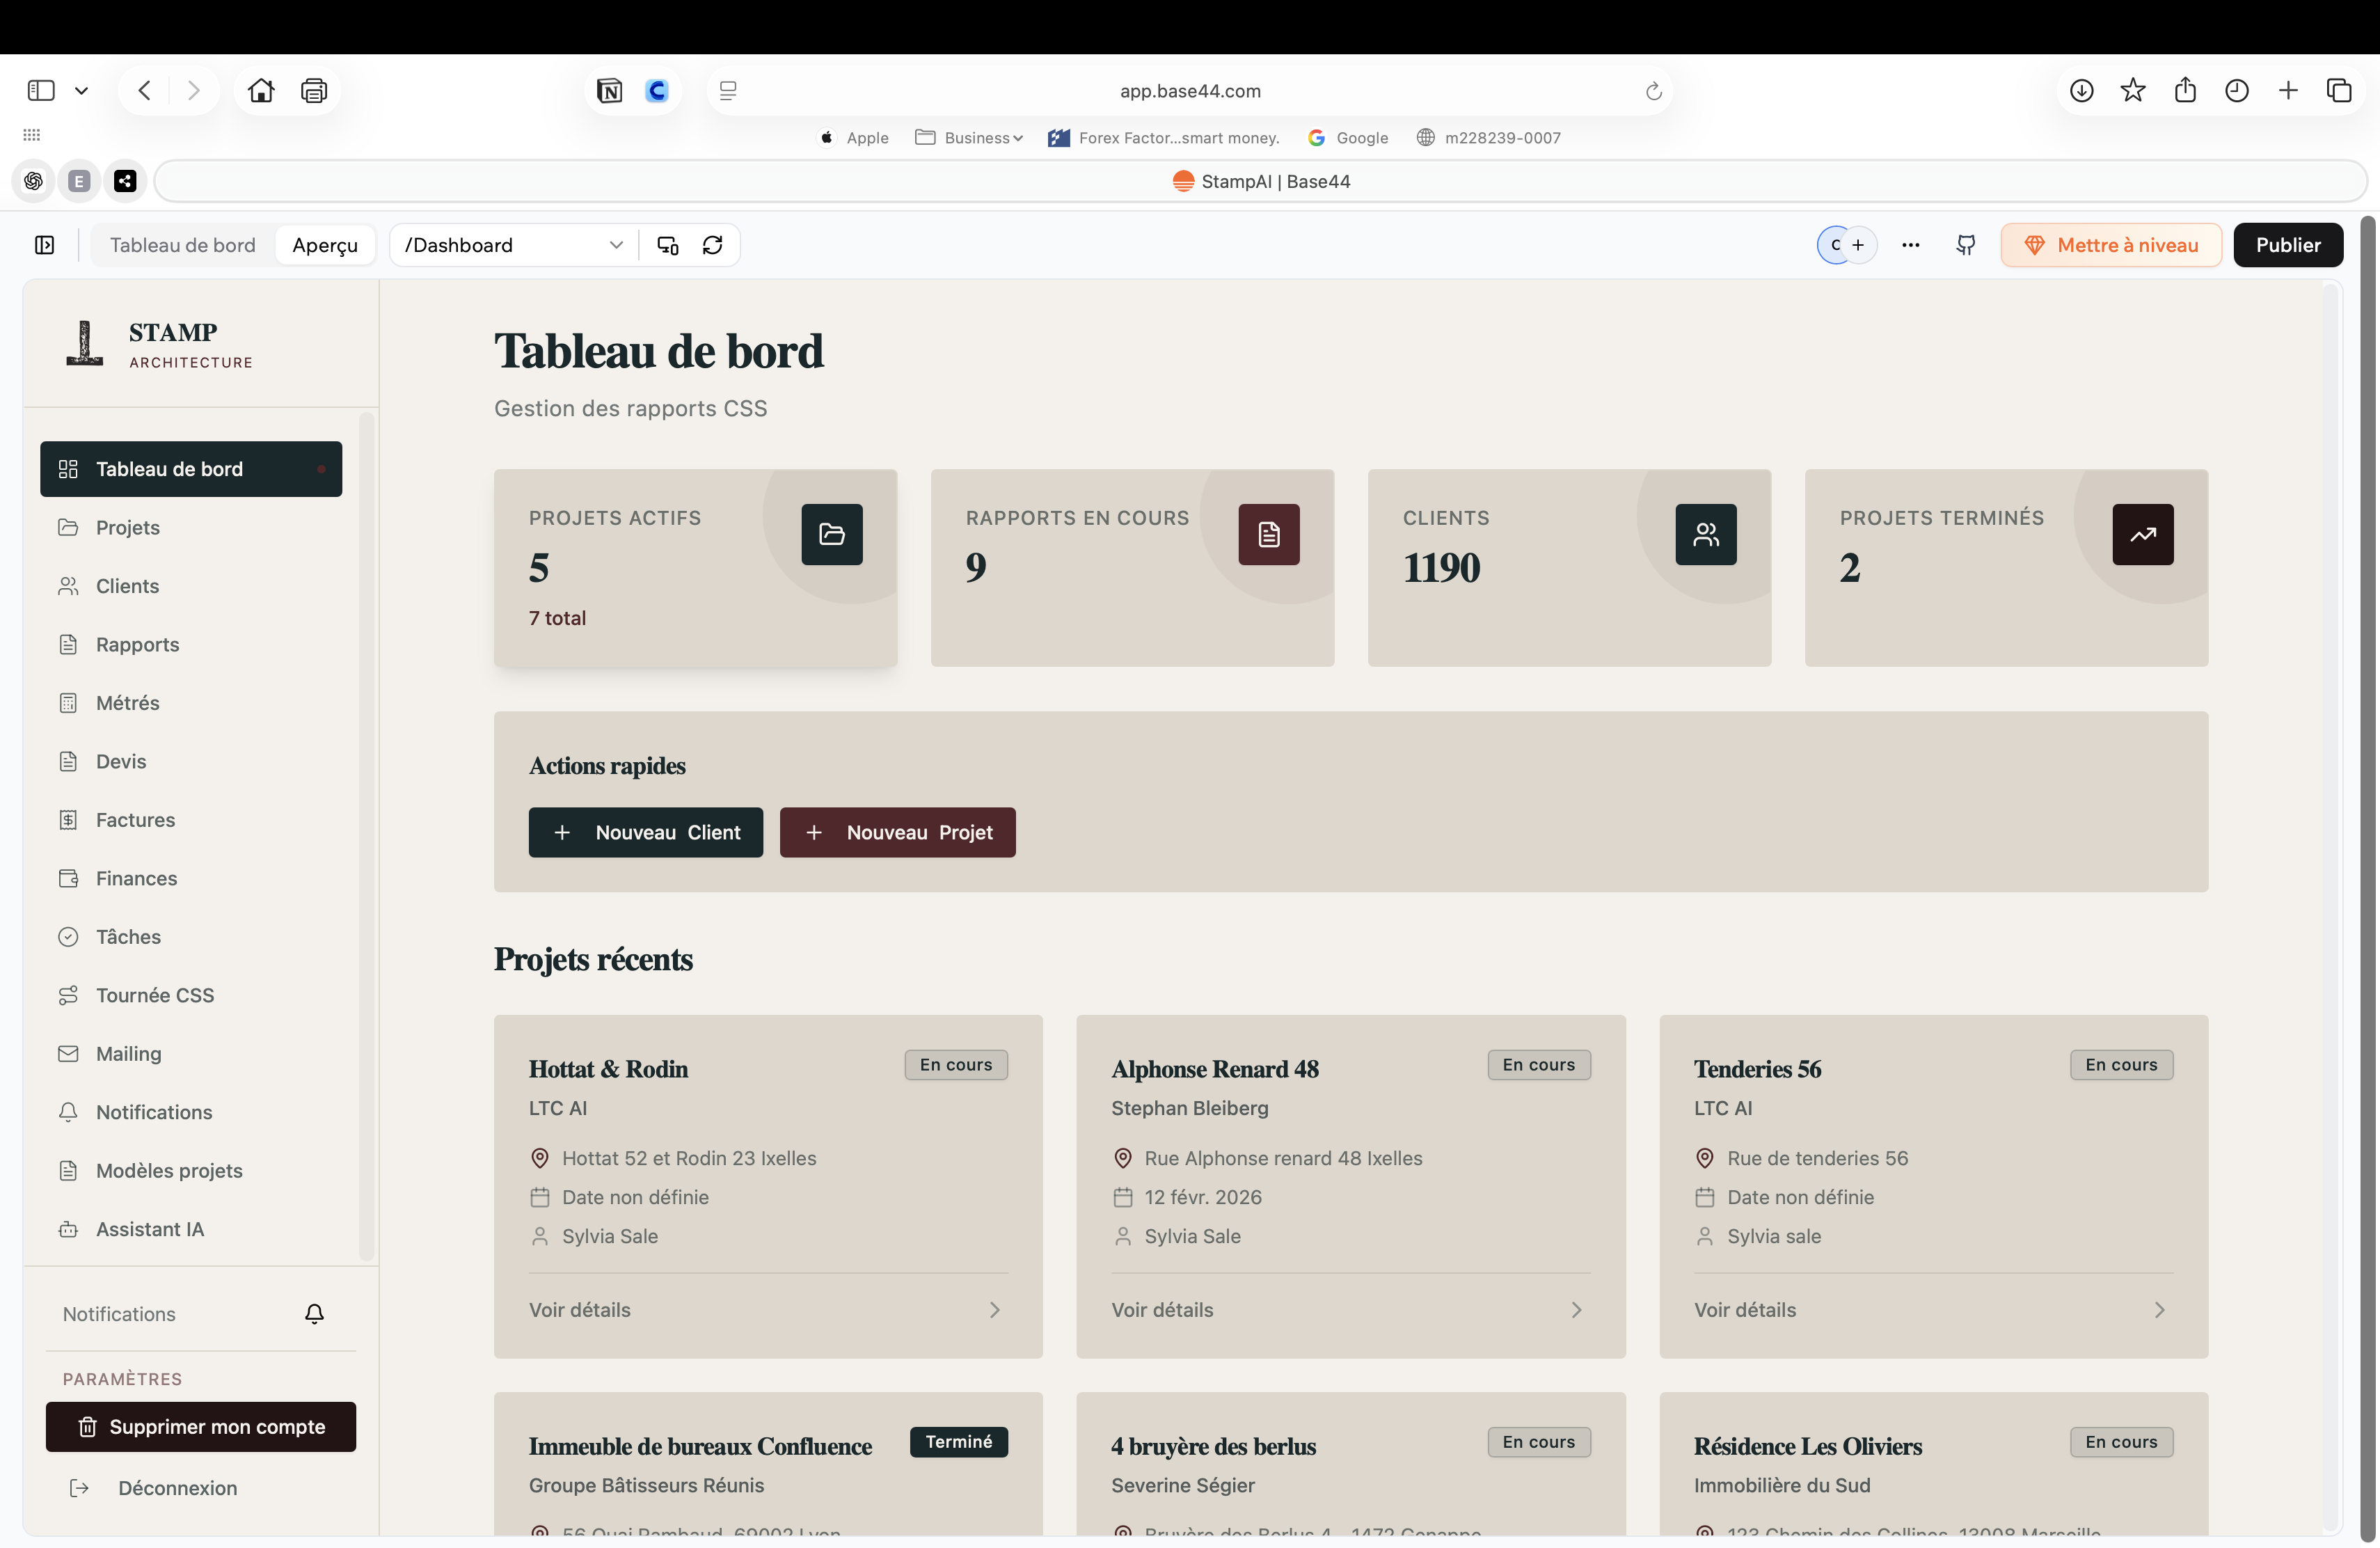The height and width of the screenshot is (1548, 2380).
Task: Click the Projets Actifs folder icon
Action: [x=832, y=534]
